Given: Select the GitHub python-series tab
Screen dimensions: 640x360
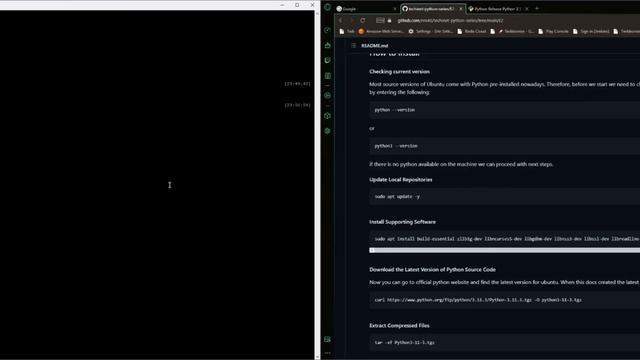Looking at the screenshot, I should click(432, 9).
